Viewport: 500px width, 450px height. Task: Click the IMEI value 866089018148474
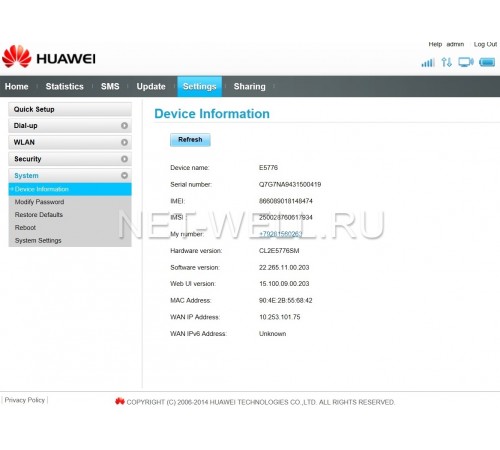pos(286,201)
